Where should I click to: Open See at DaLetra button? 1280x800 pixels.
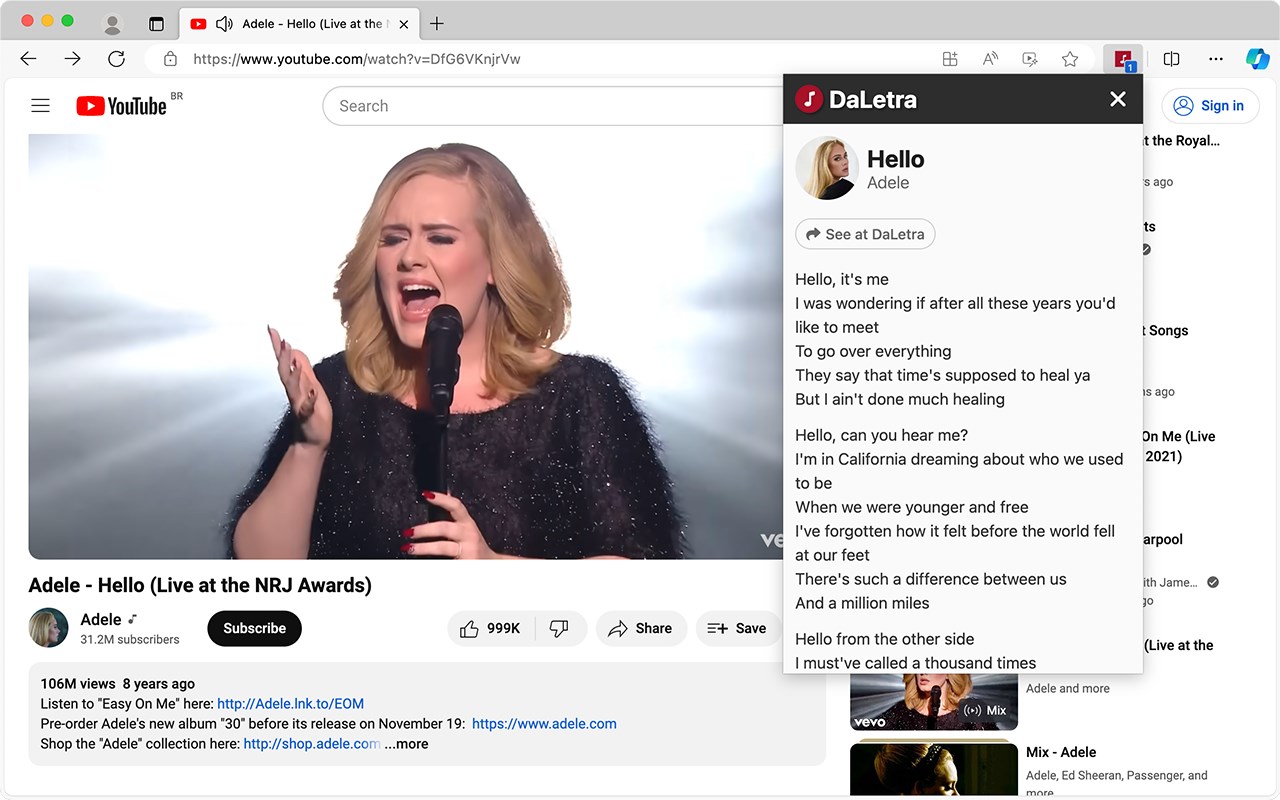(x=865, y=234)
